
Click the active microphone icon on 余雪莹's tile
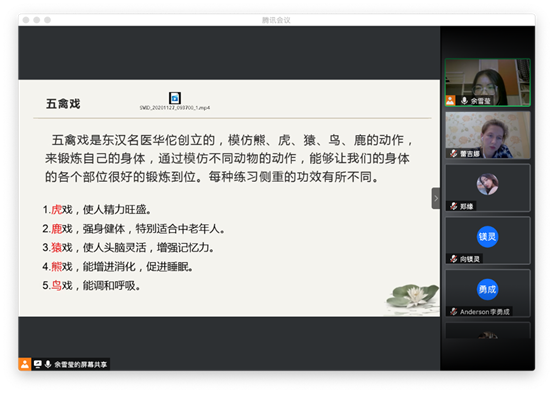[x=464, y=101]
